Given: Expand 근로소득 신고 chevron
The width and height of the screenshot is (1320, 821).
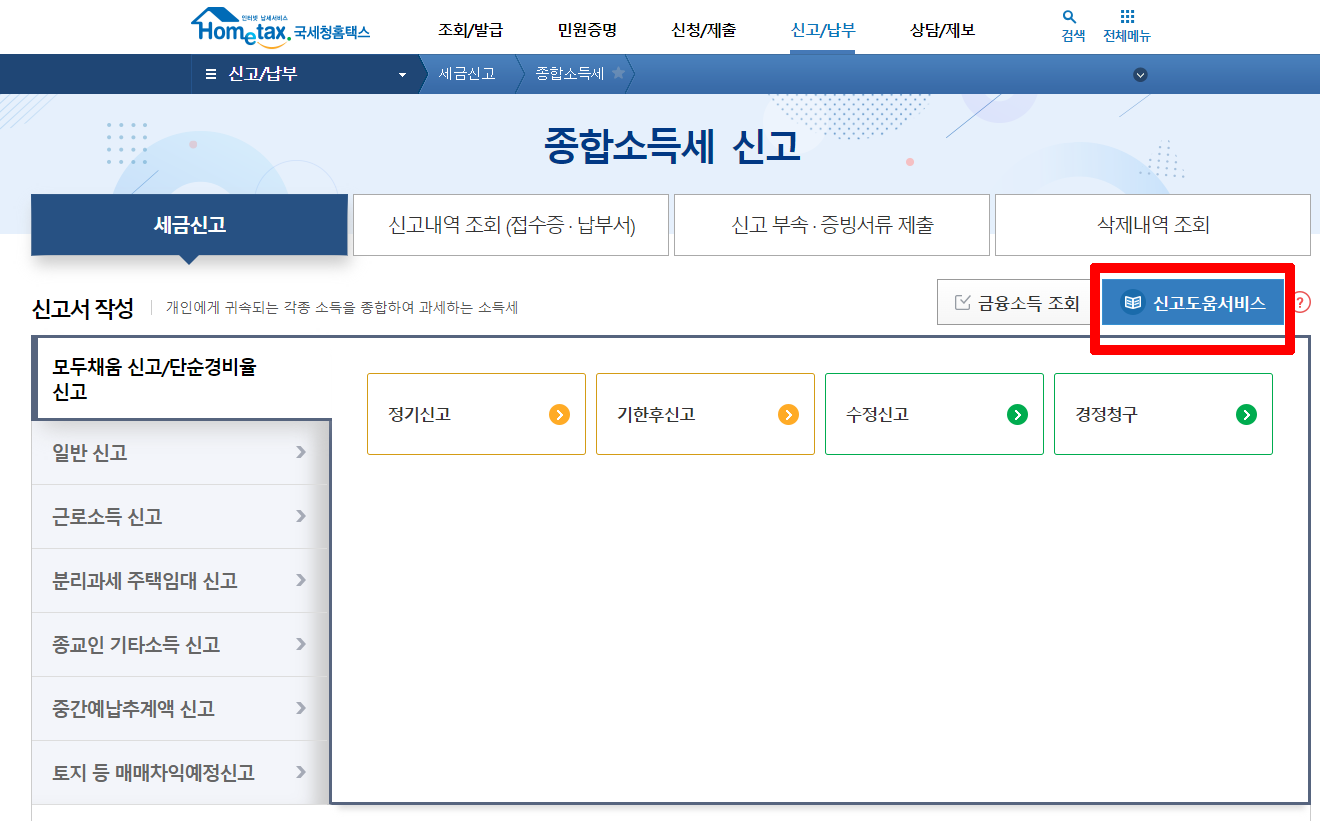Looking at the screenshot, I should point(301,516).
